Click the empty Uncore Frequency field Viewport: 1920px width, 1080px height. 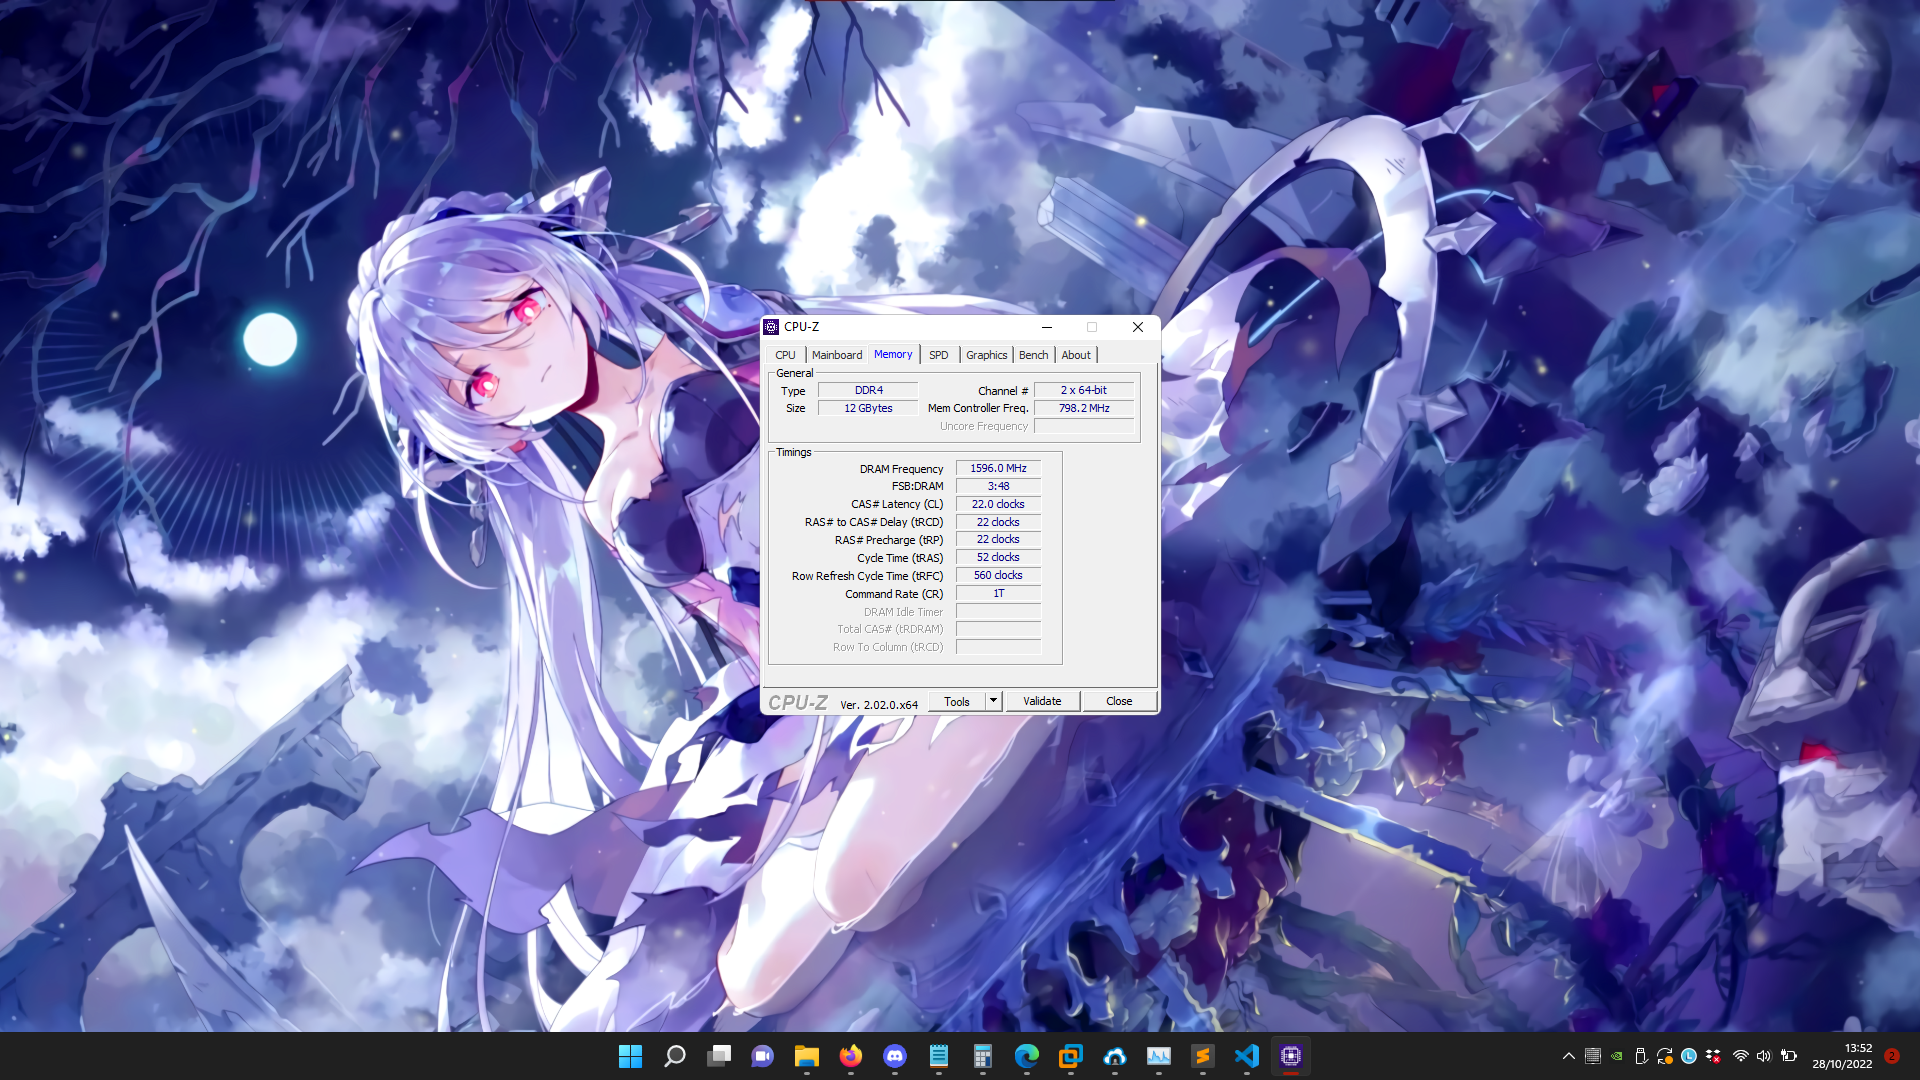1084,426
